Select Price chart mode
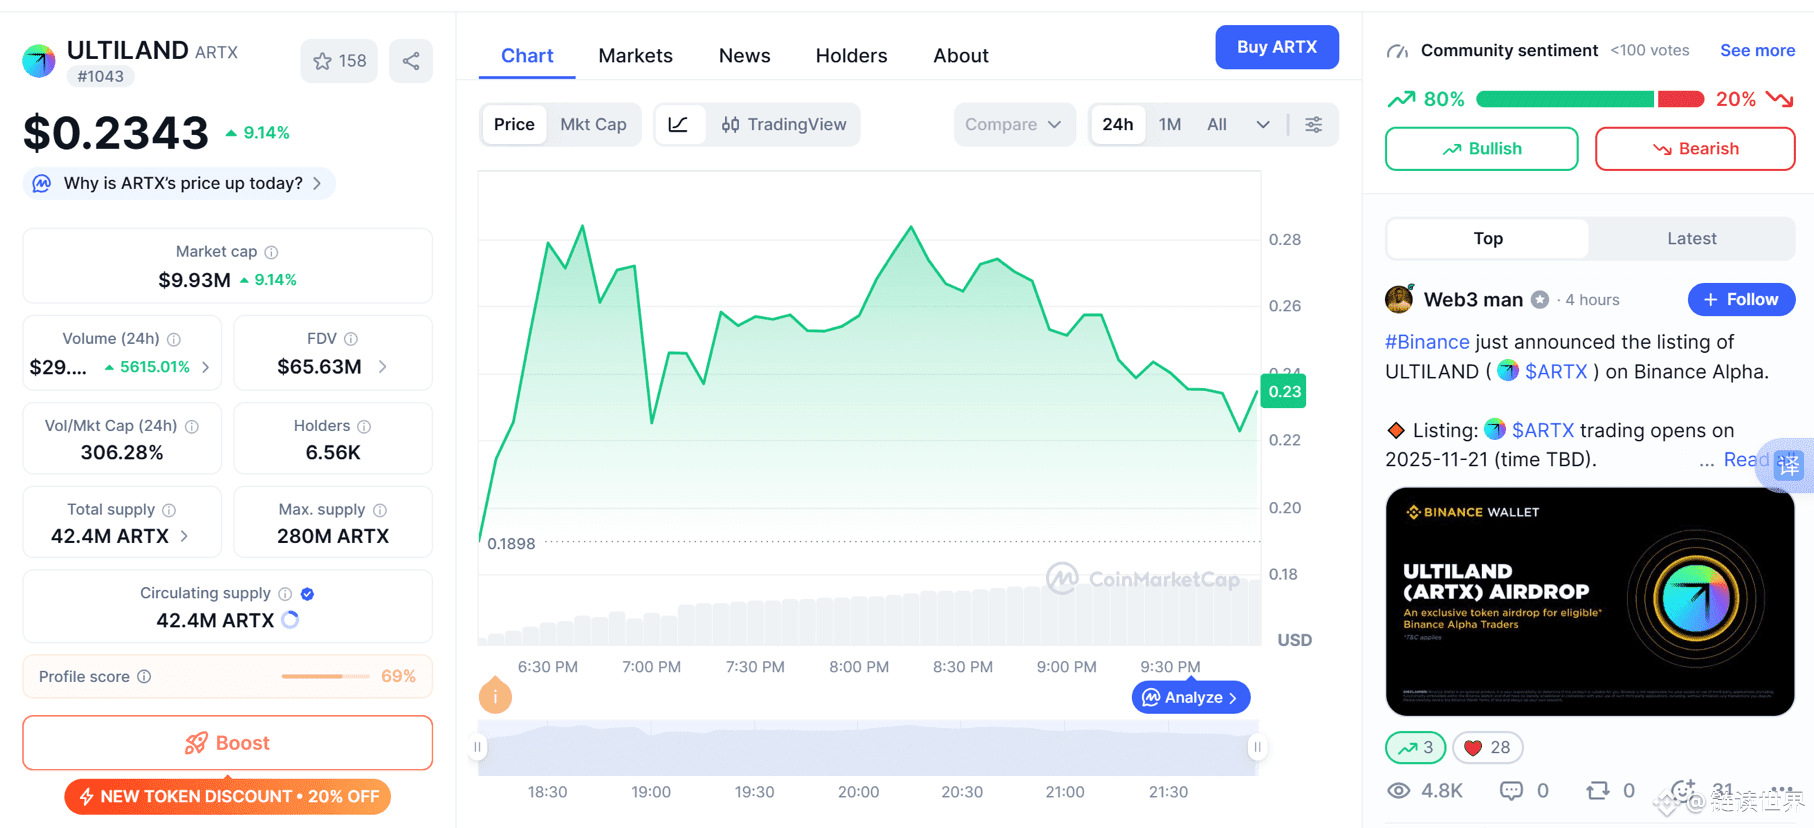Viewport: 1814px width, 828px height. tap(514, 124)
